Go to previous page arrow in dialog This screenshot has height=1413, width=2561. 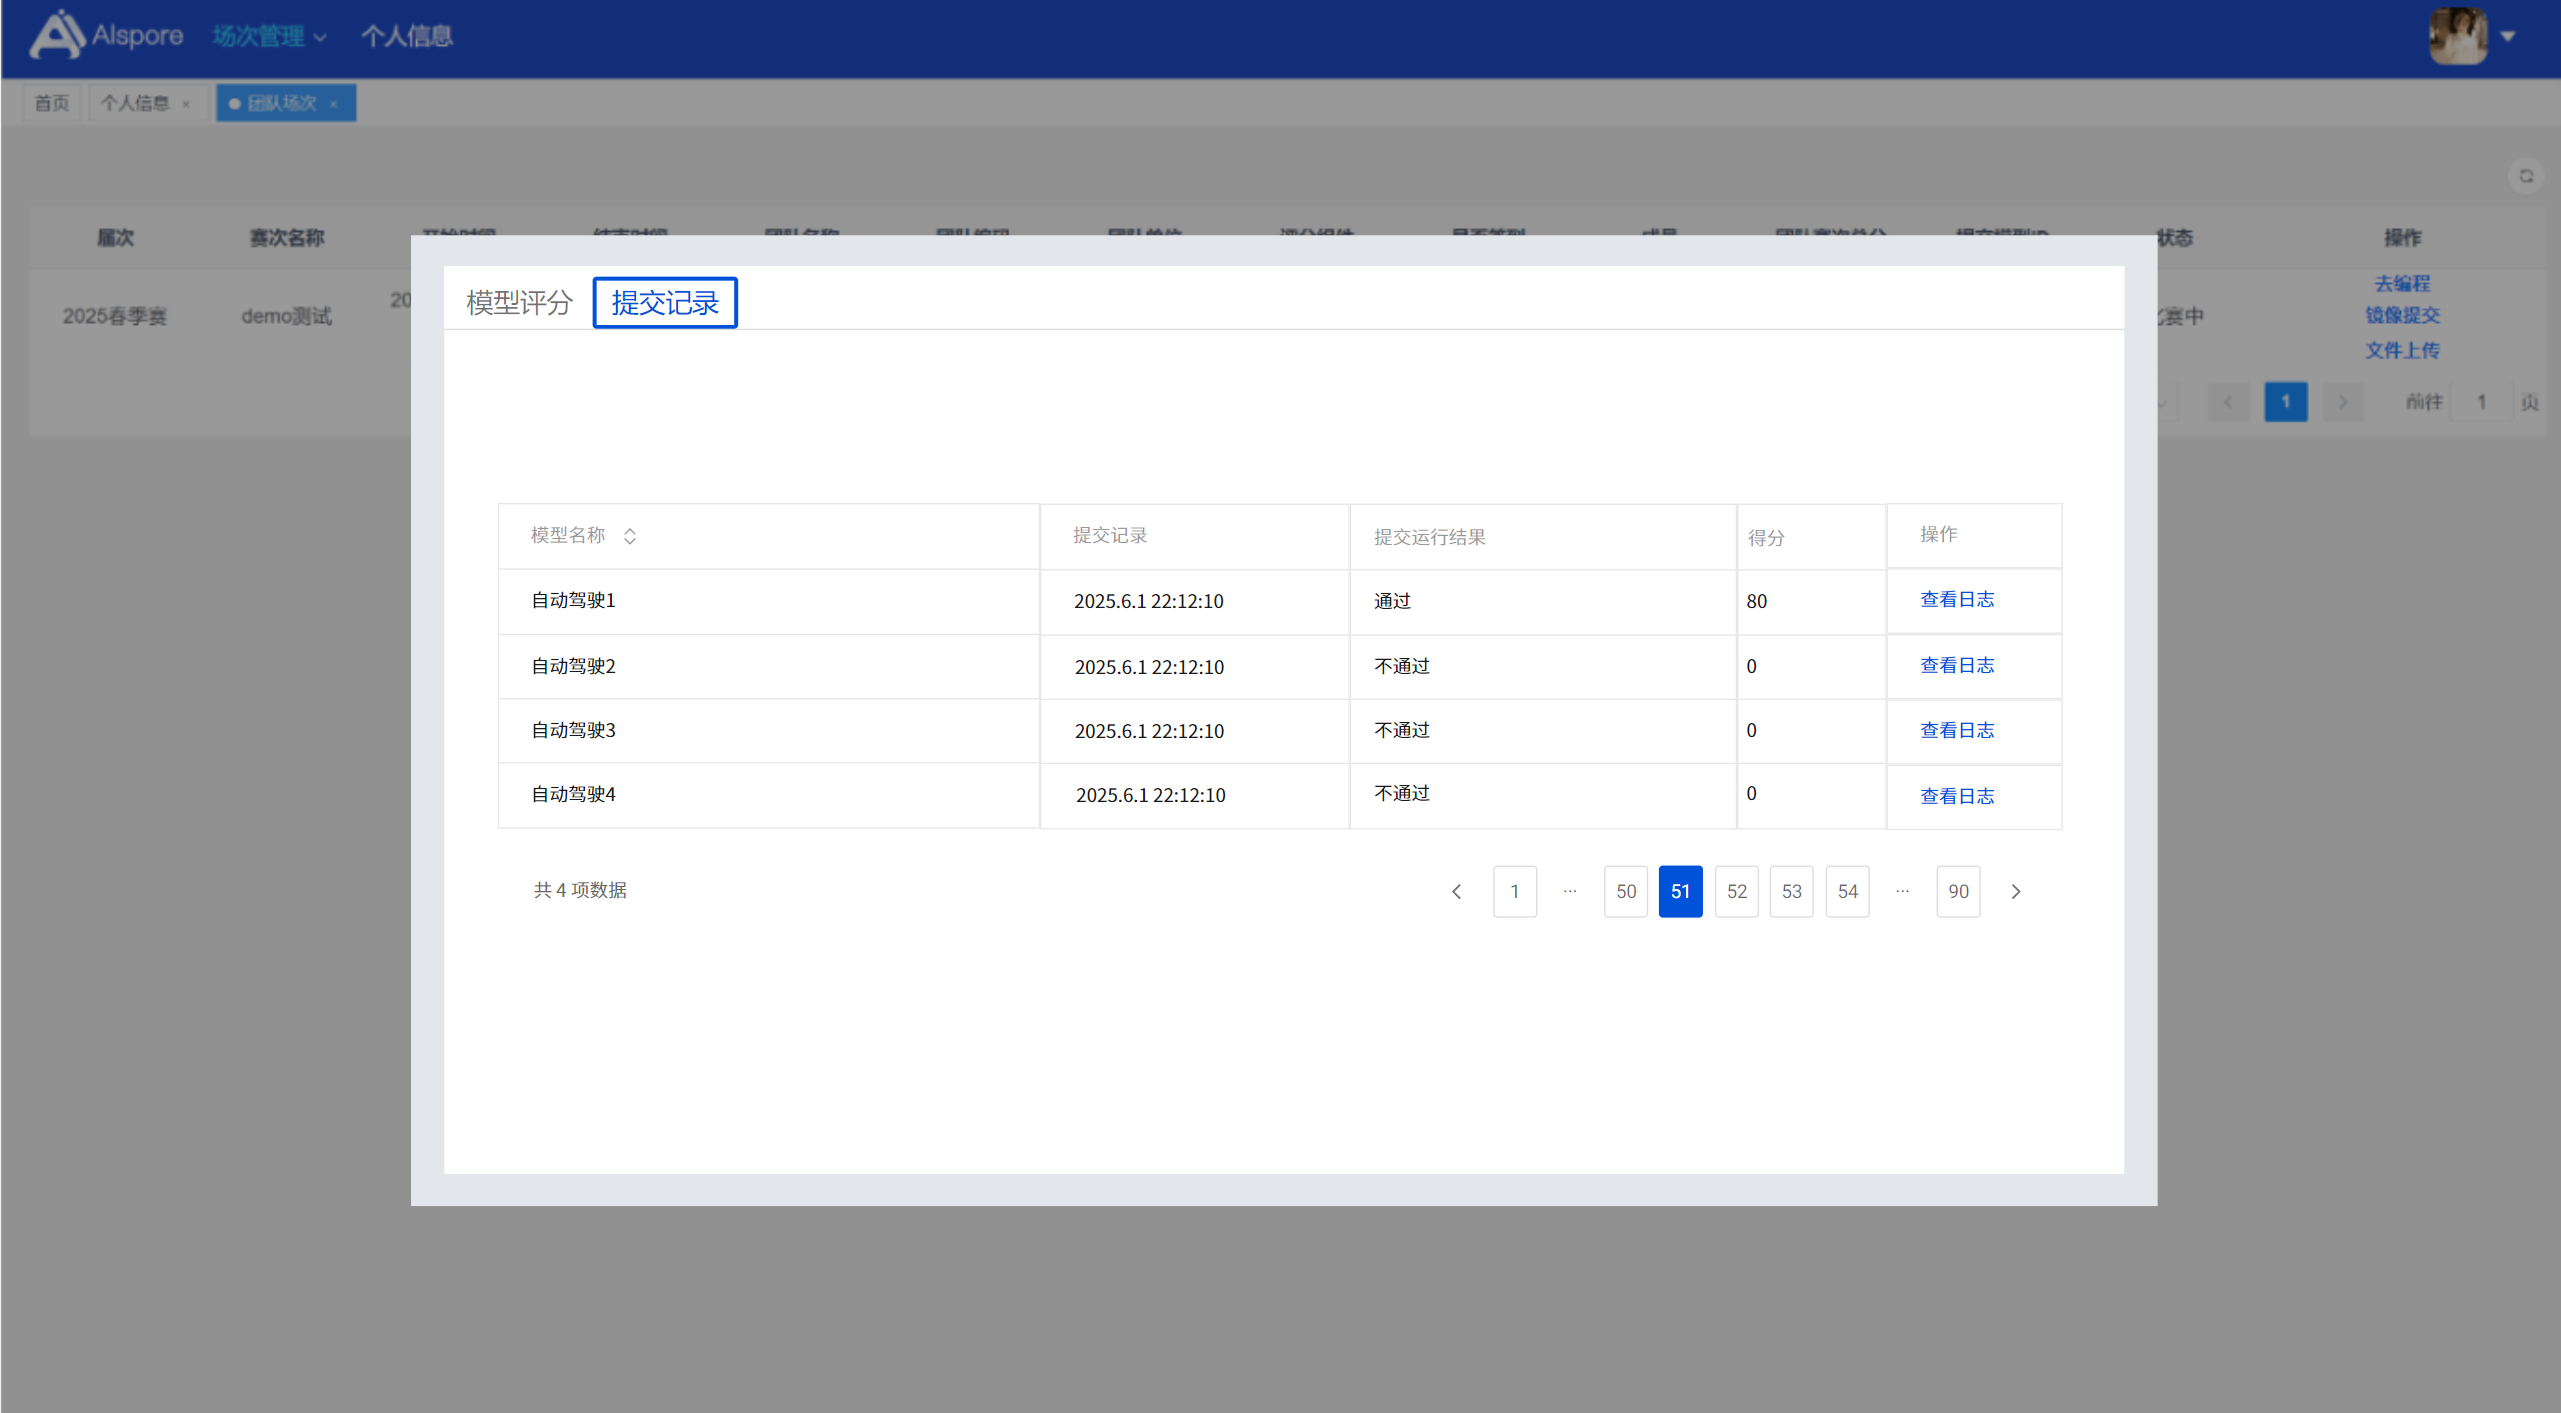coord(1456,891)
